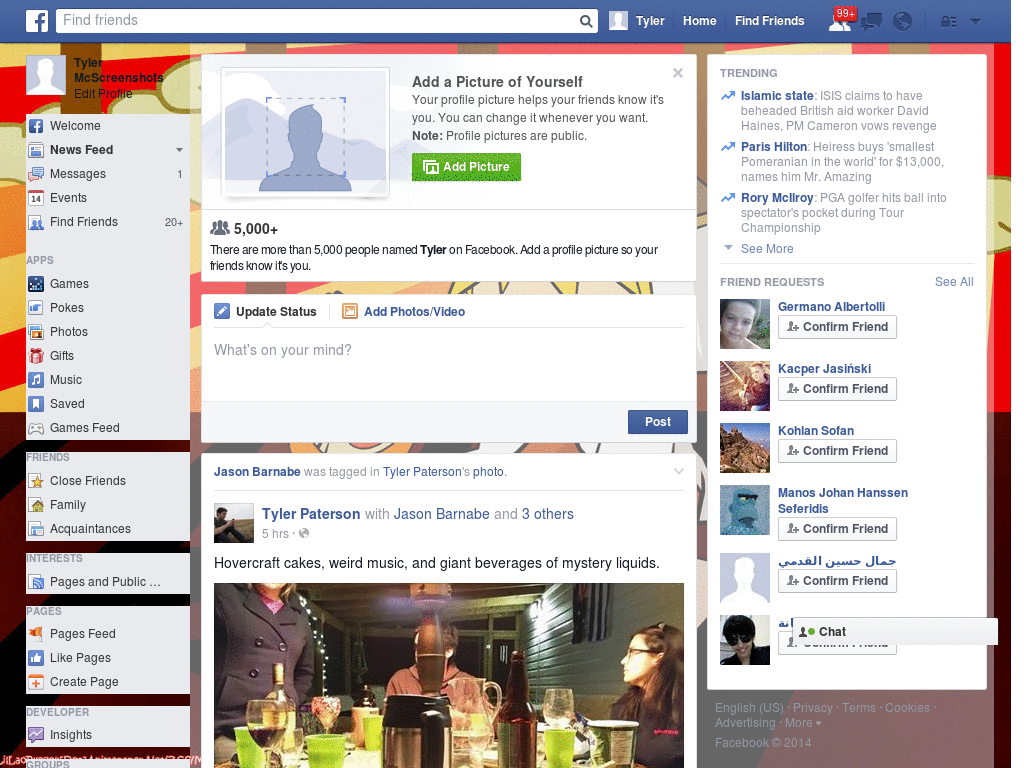Click the Saved bookmark icon
The width and height of the screenshot is (1024, 768).
point(36,404)
